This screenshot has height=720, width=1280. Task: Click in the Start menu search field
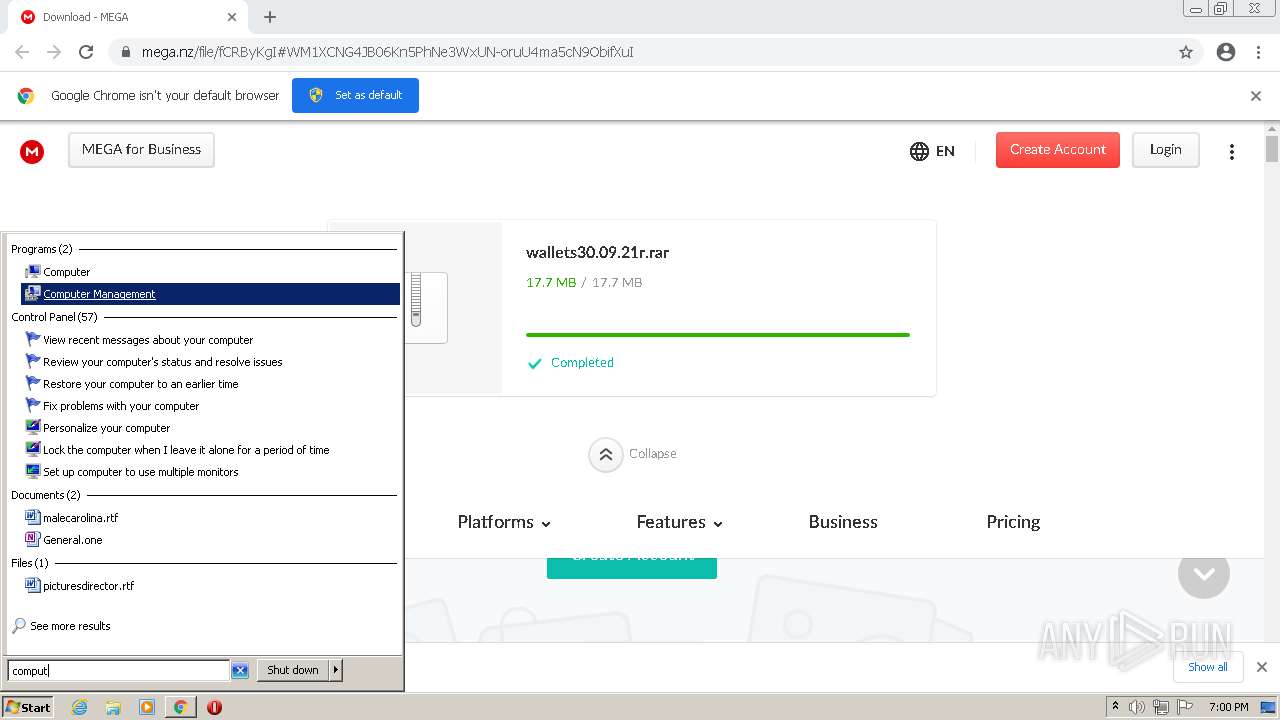click(x=118, y=671)
